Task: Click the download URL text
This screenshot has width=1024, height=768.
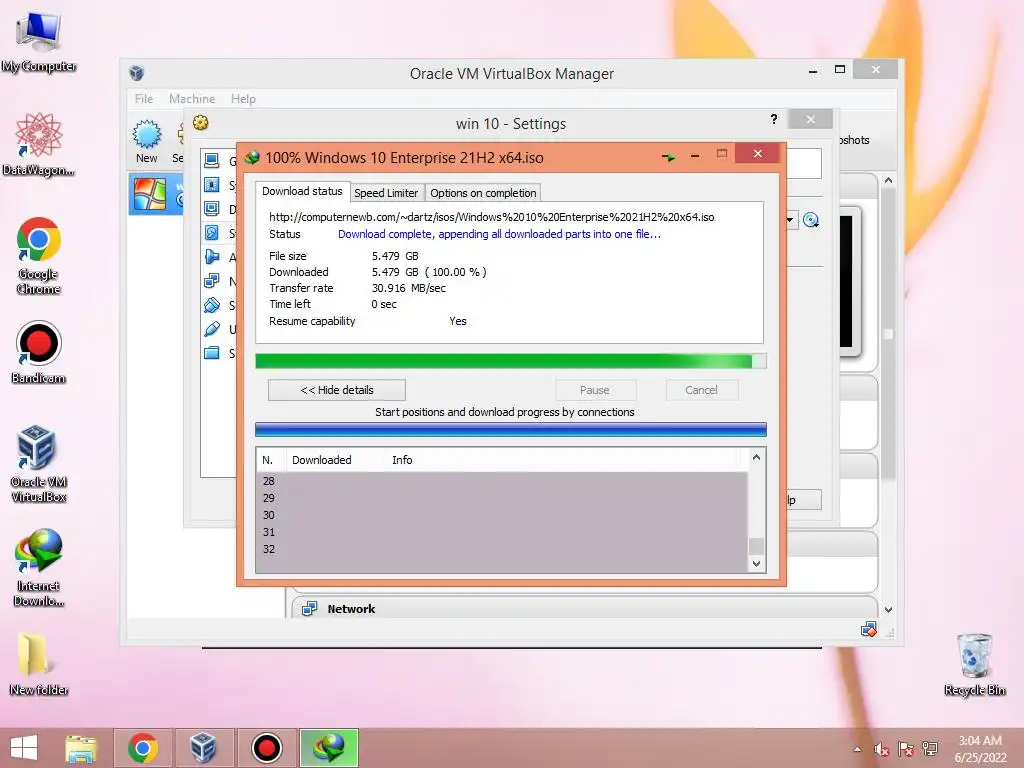Action: pos(492,217)
